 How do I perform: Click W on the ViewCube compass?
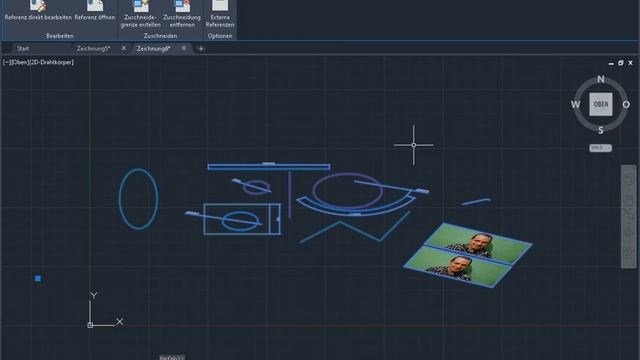576,104
